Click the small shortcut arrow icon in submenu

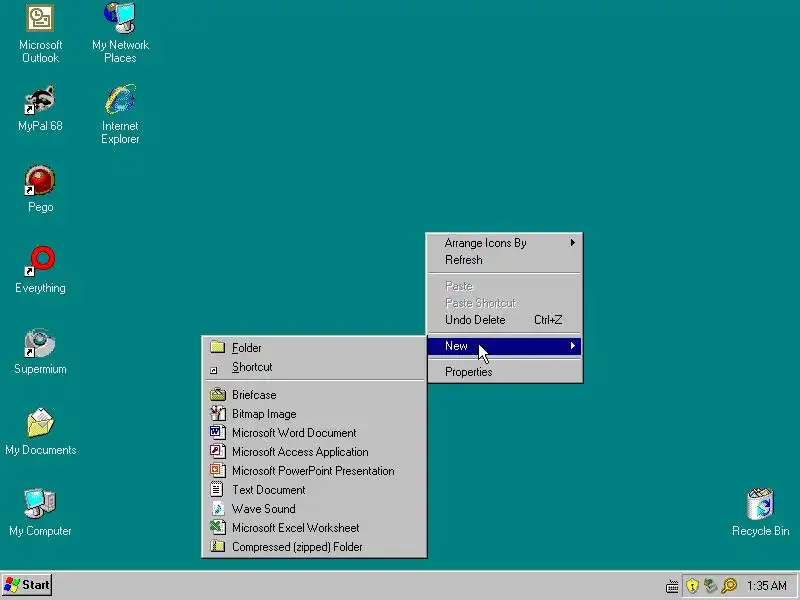point(214,370)
